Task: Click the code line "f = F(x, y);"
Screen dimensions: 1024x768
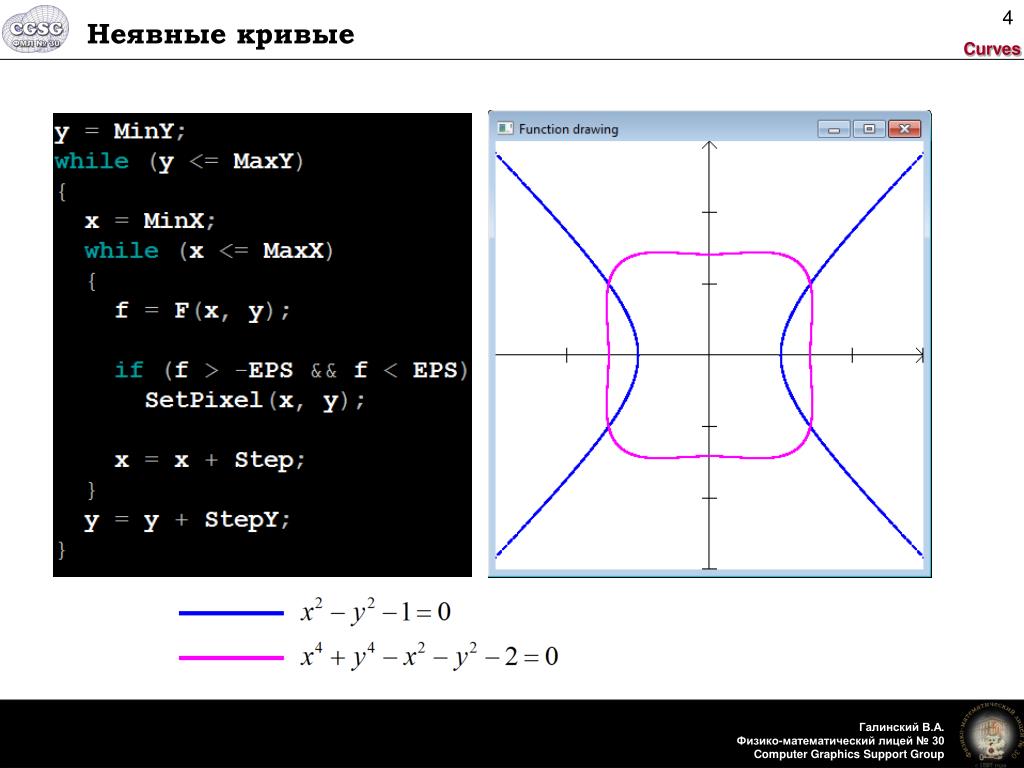Action: pyautogui.click(x=202, y=310)
